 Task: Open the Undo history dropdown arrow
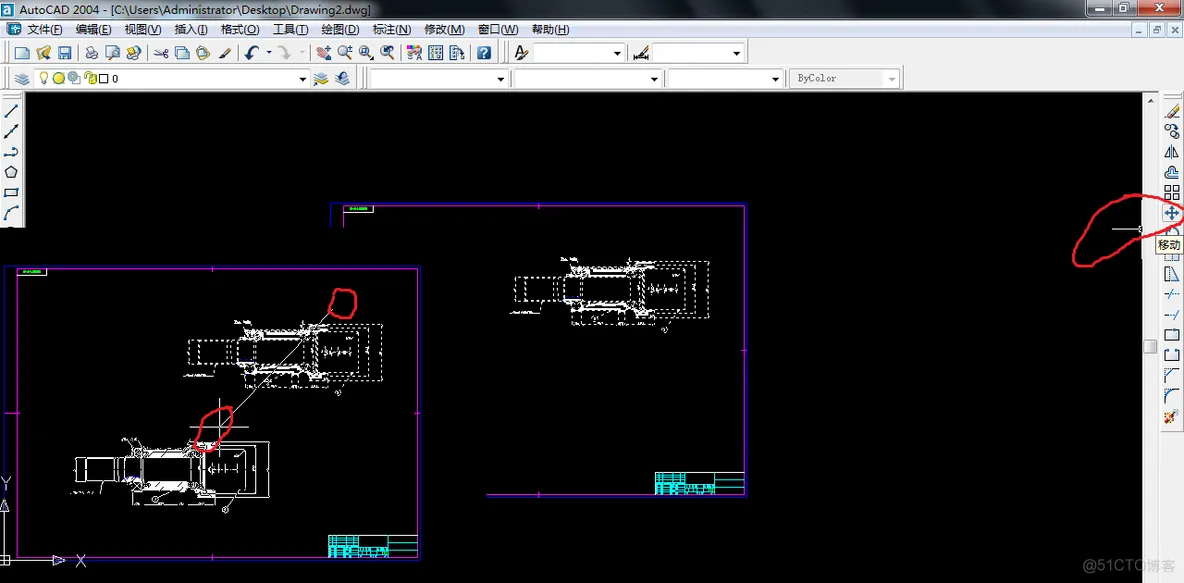pos(269,53)
